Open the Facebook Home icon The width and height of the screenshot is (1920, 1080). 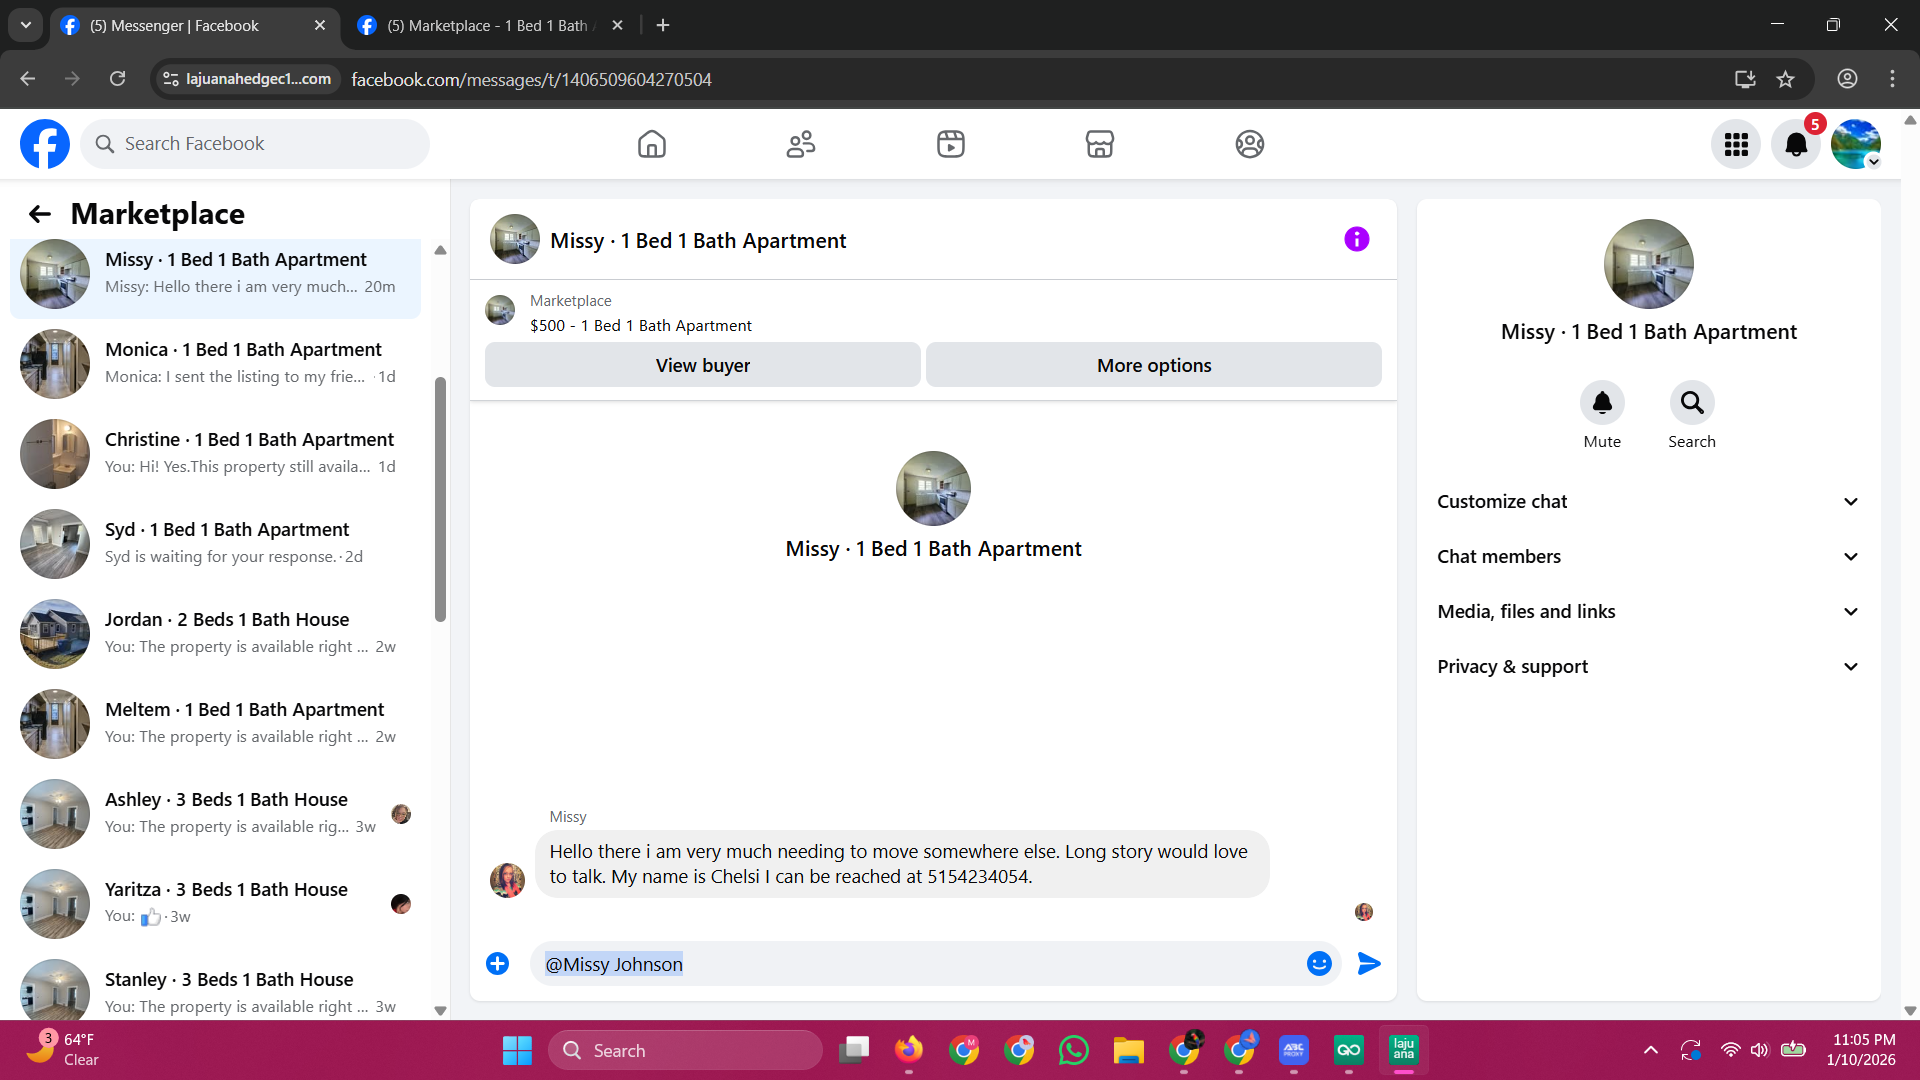tap(651, 144)
